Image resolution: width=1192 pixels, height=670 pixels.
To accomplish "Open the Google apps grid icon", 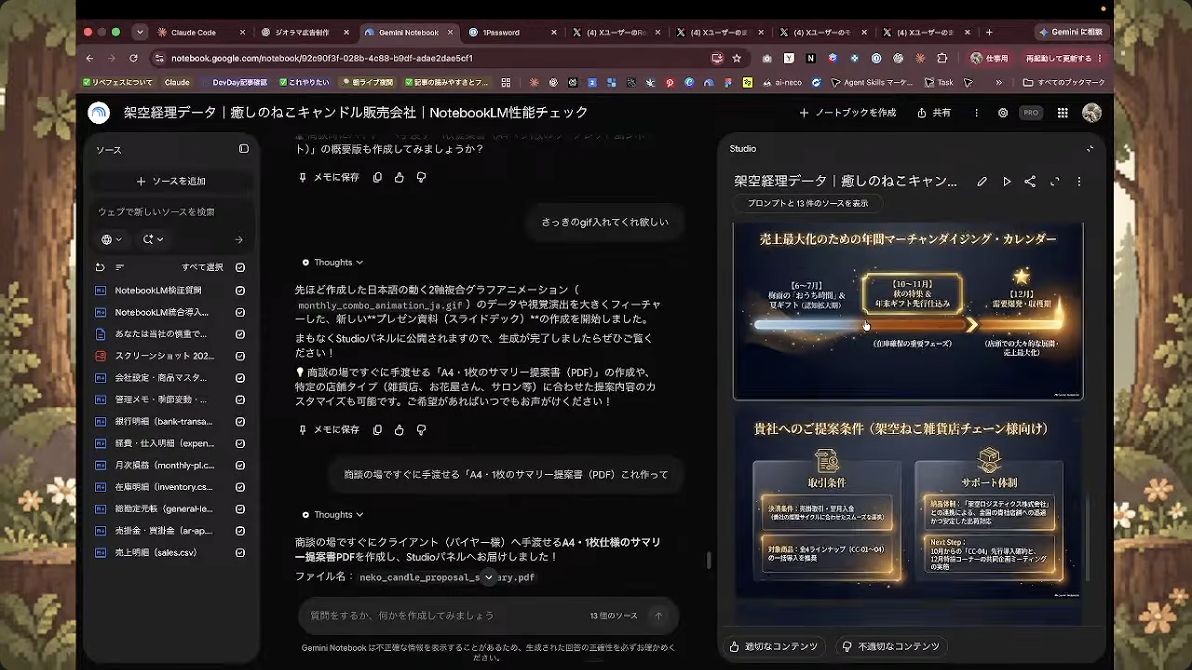I will pyautogui.click(x=1062, y=113).
